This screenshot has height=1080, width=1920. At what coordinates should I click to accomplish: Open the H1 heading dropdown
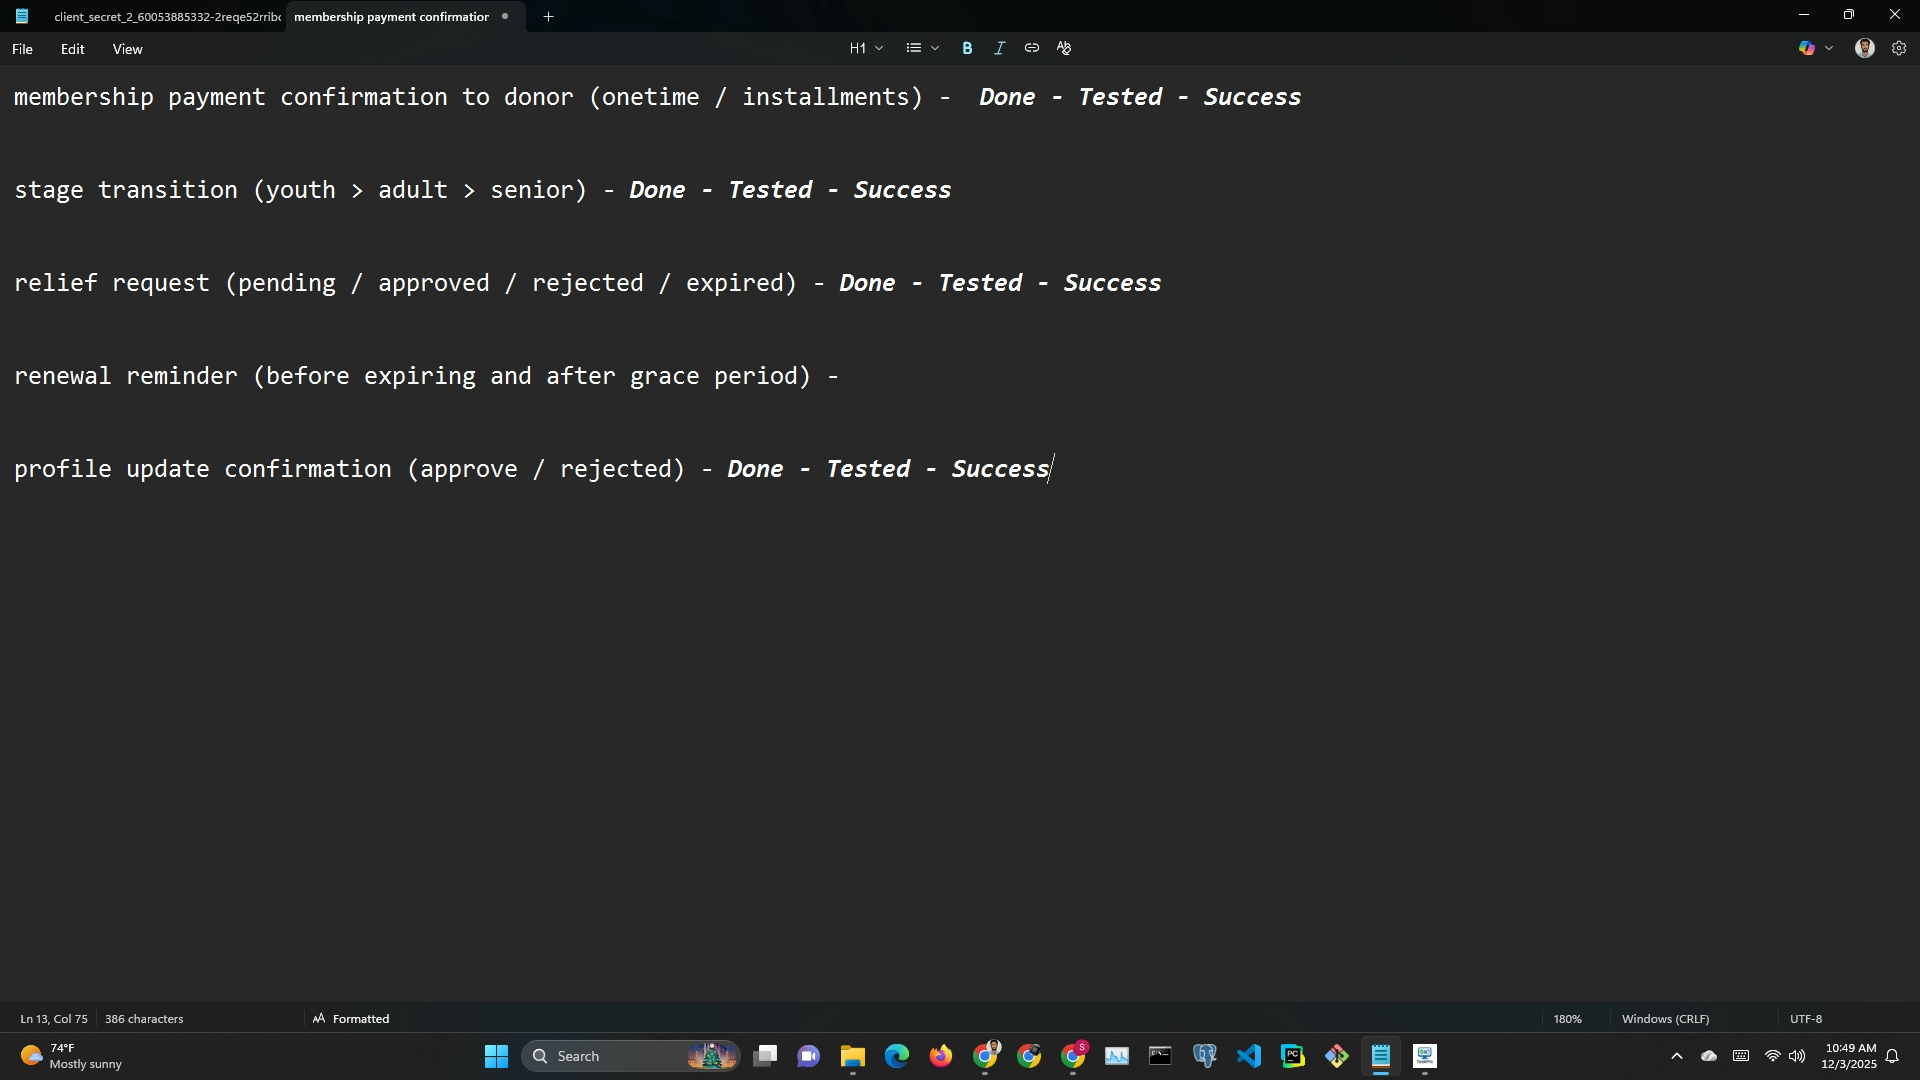[866, 48]
